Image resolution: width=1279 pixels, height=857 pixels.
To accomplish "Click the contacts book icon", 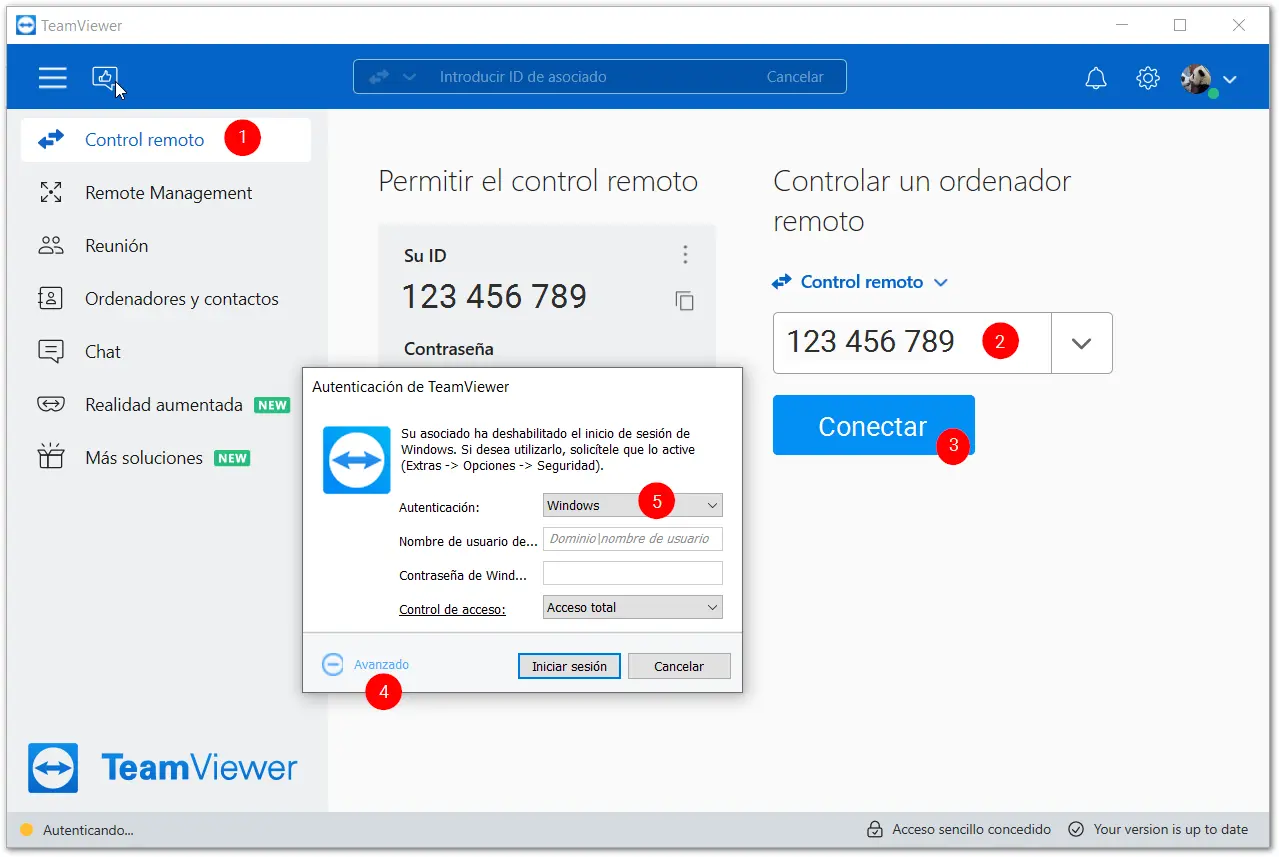I will click(50, 299).
